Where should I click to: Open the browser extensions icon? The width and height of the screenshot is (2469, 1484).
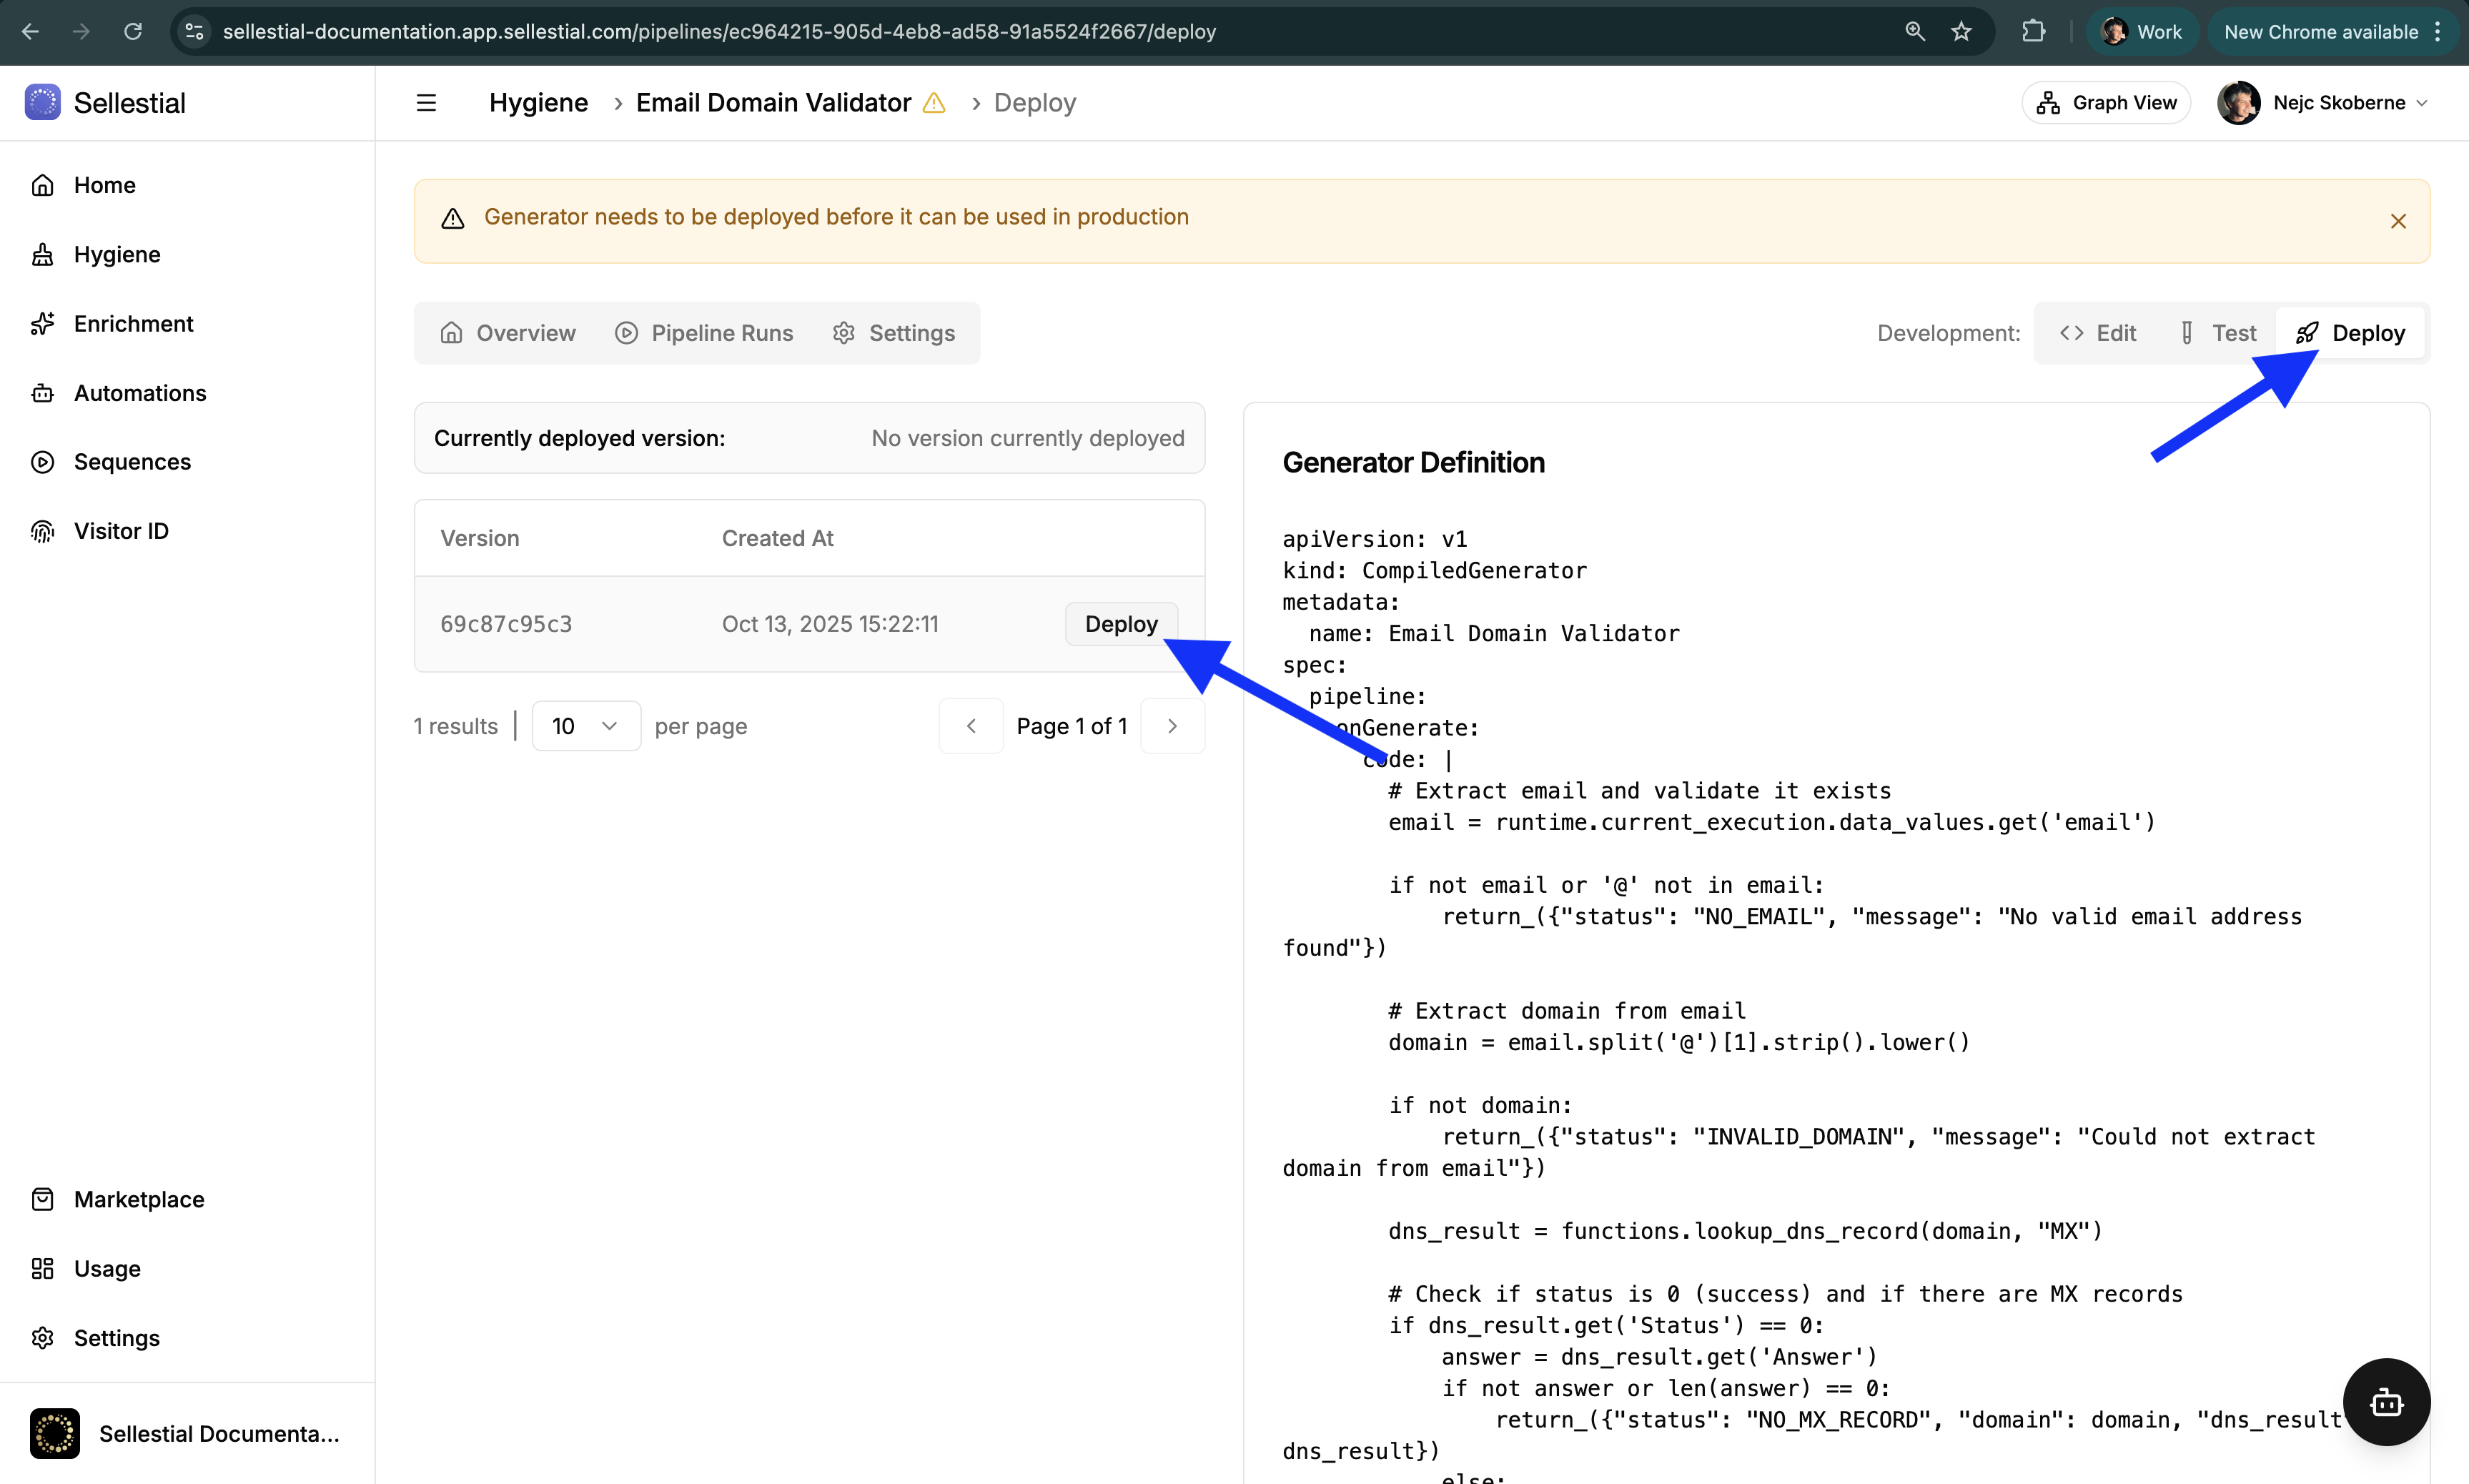coord(2033,31)
